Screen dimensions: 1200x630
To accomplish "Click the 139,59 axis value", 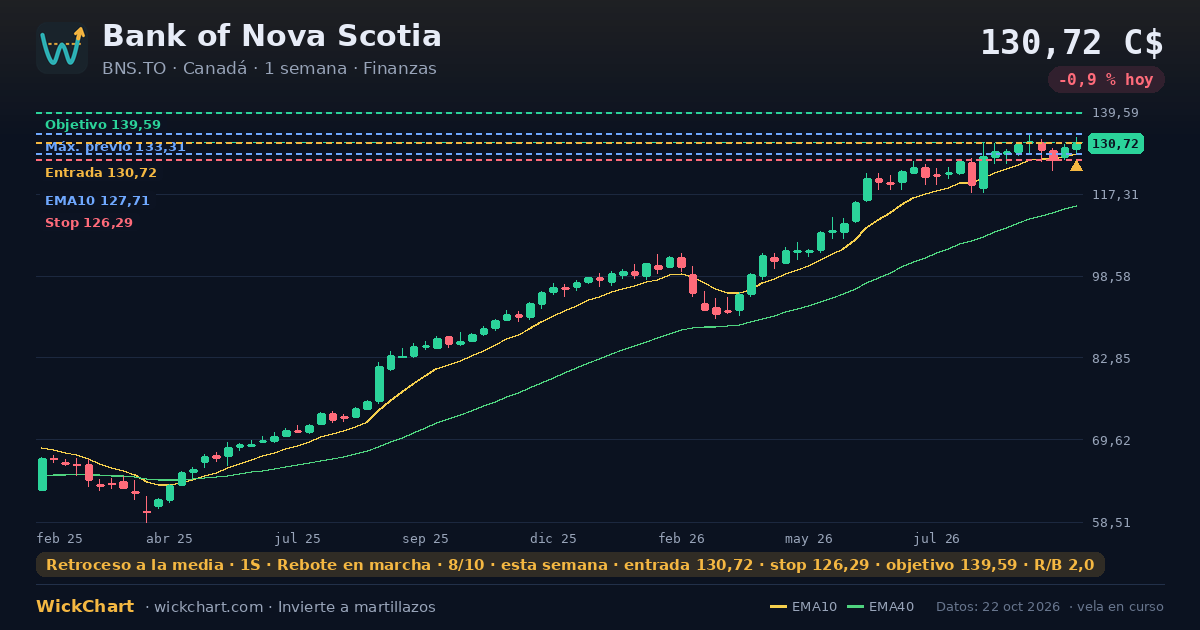I will click(1115, 113).
